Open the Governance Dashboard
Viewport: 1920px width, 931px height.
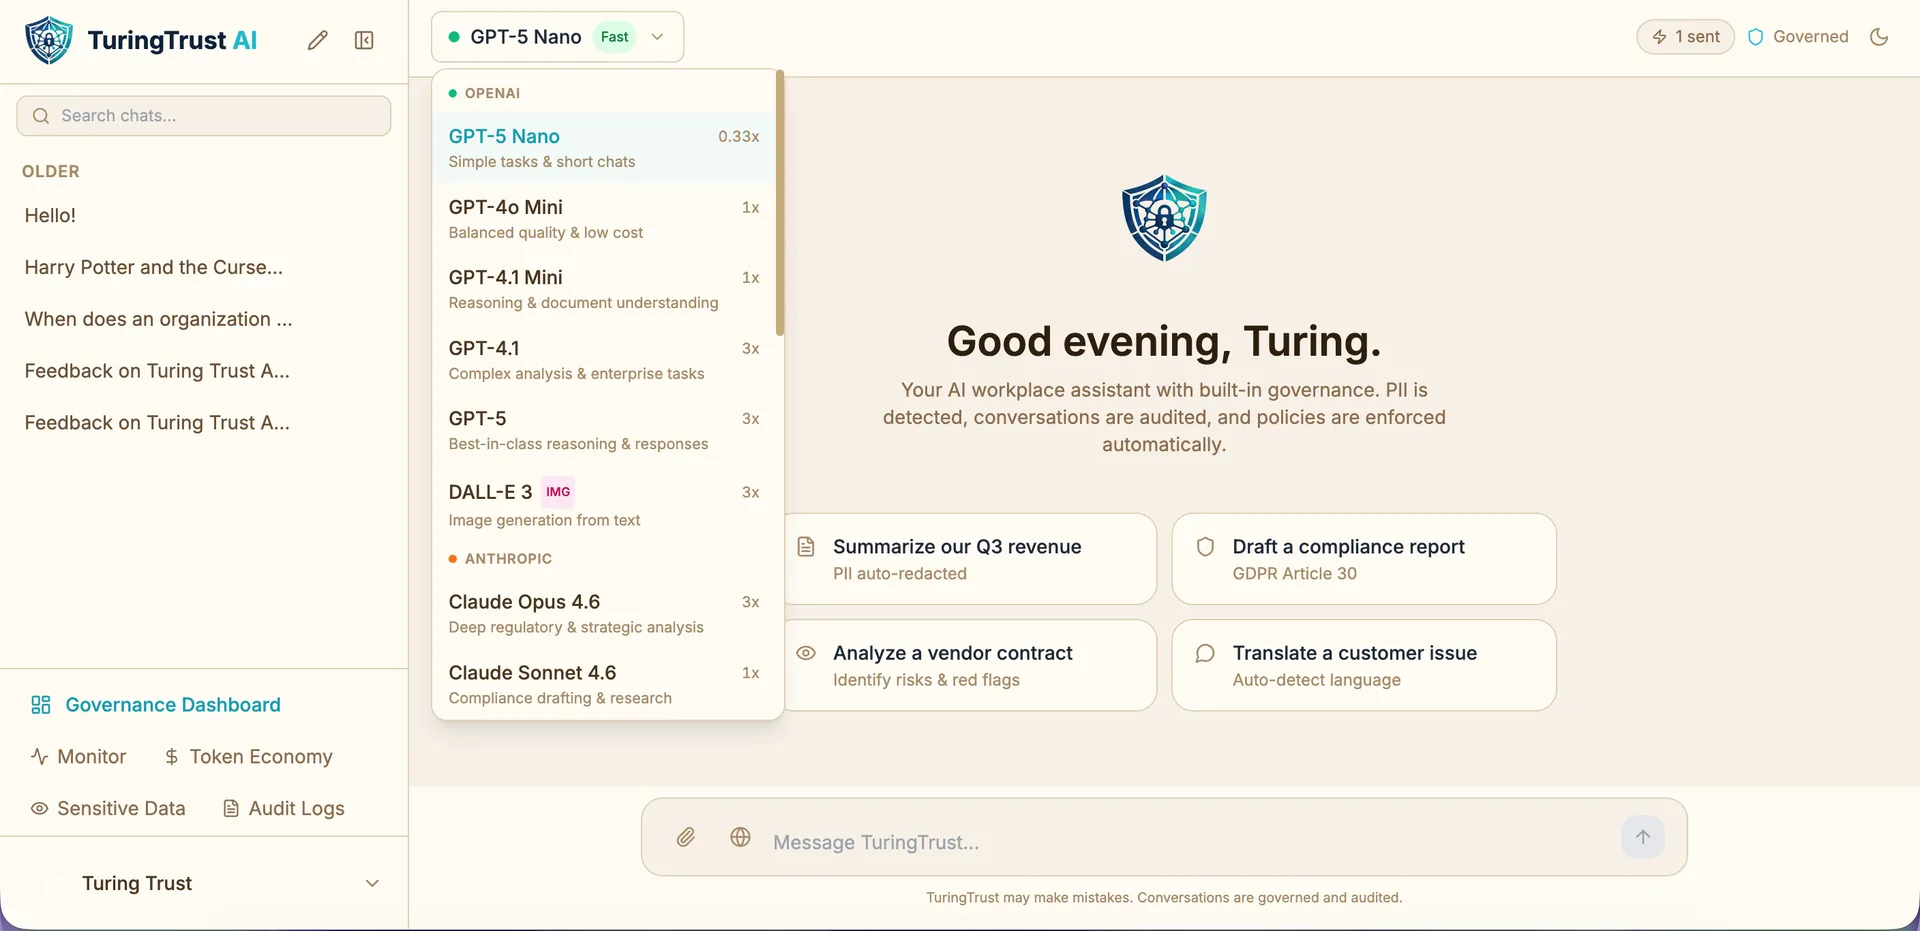click(156, 705)
